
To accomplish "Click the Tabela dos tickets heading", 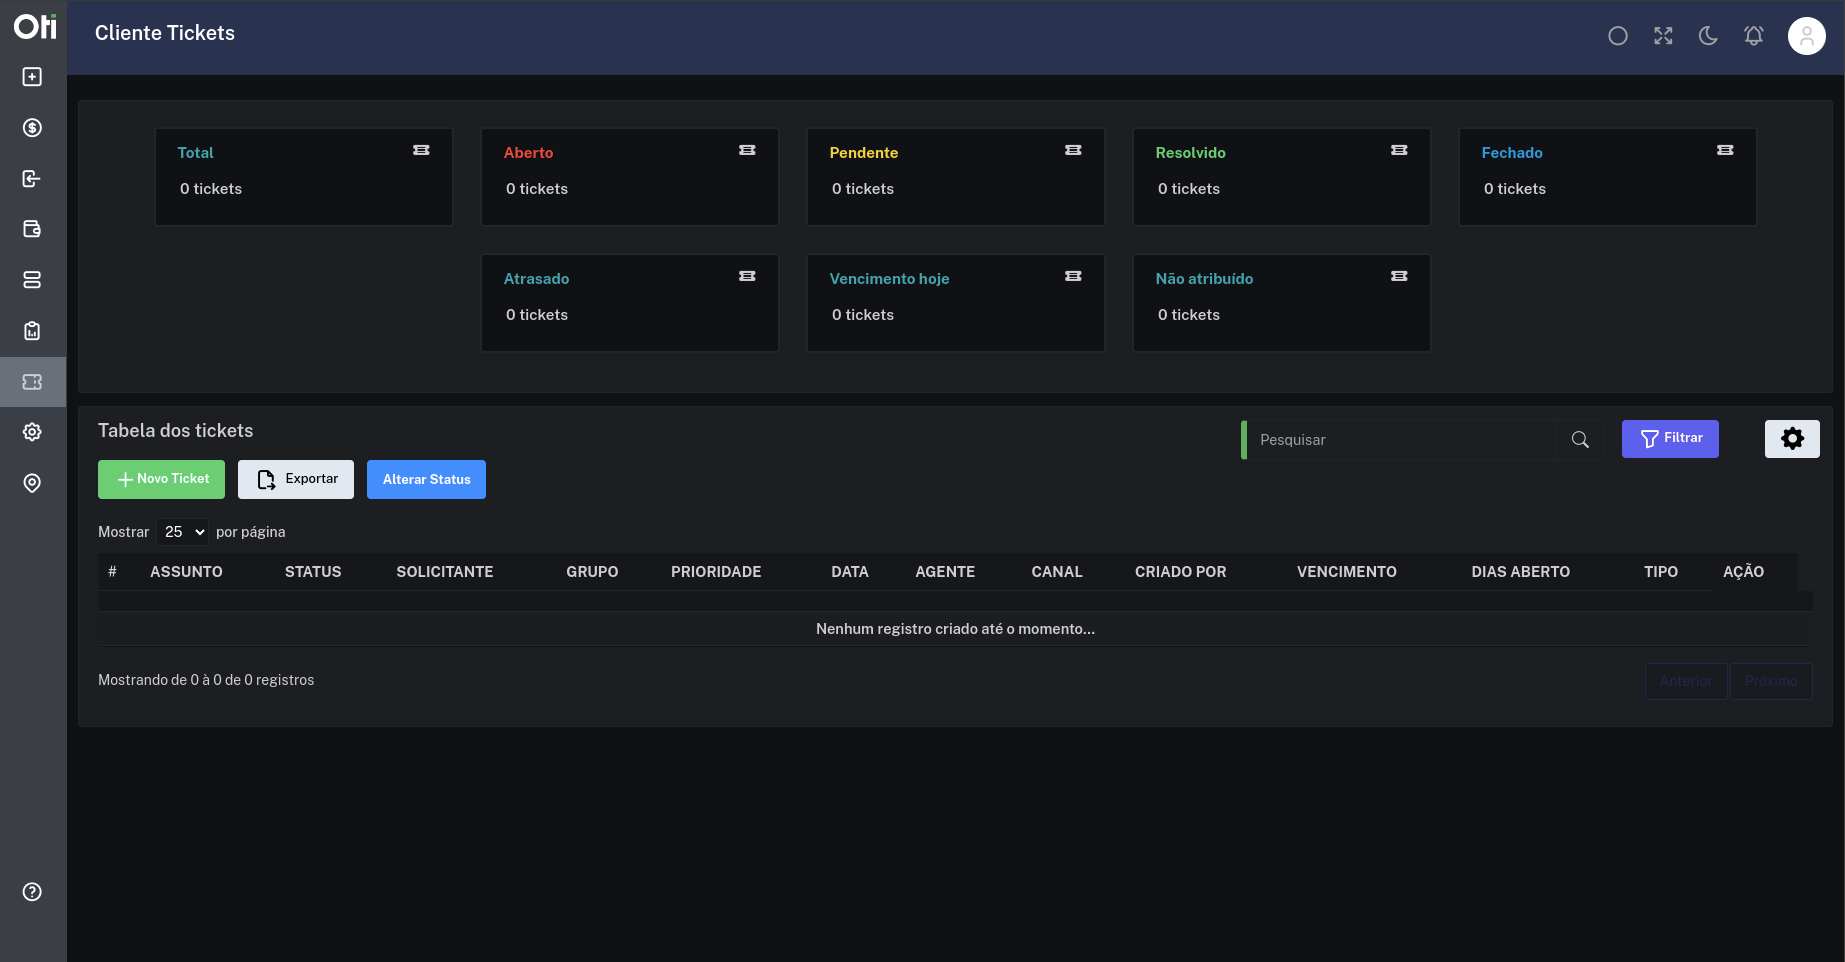I will pos(175,431).
